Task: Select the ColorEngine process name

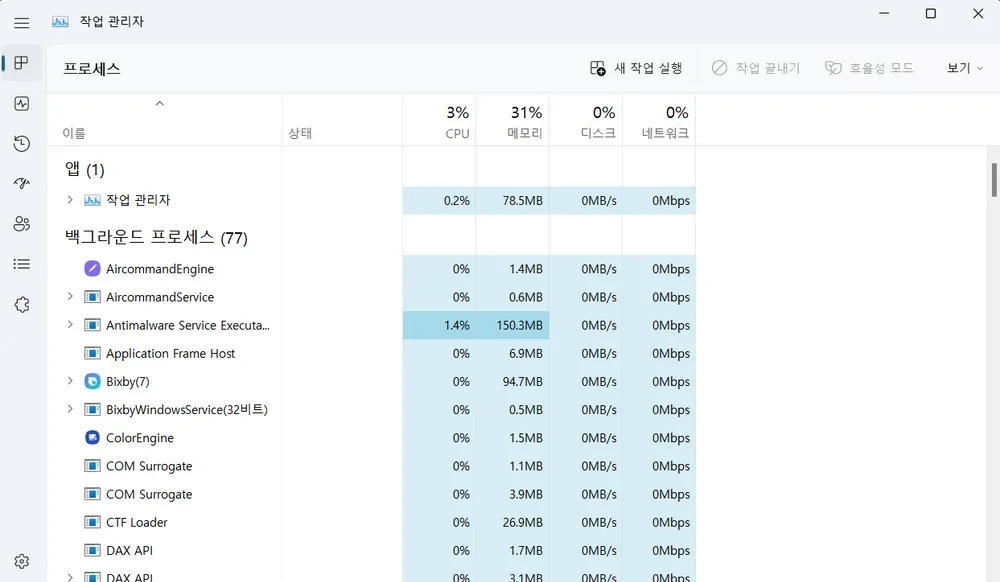Action: 140,438
